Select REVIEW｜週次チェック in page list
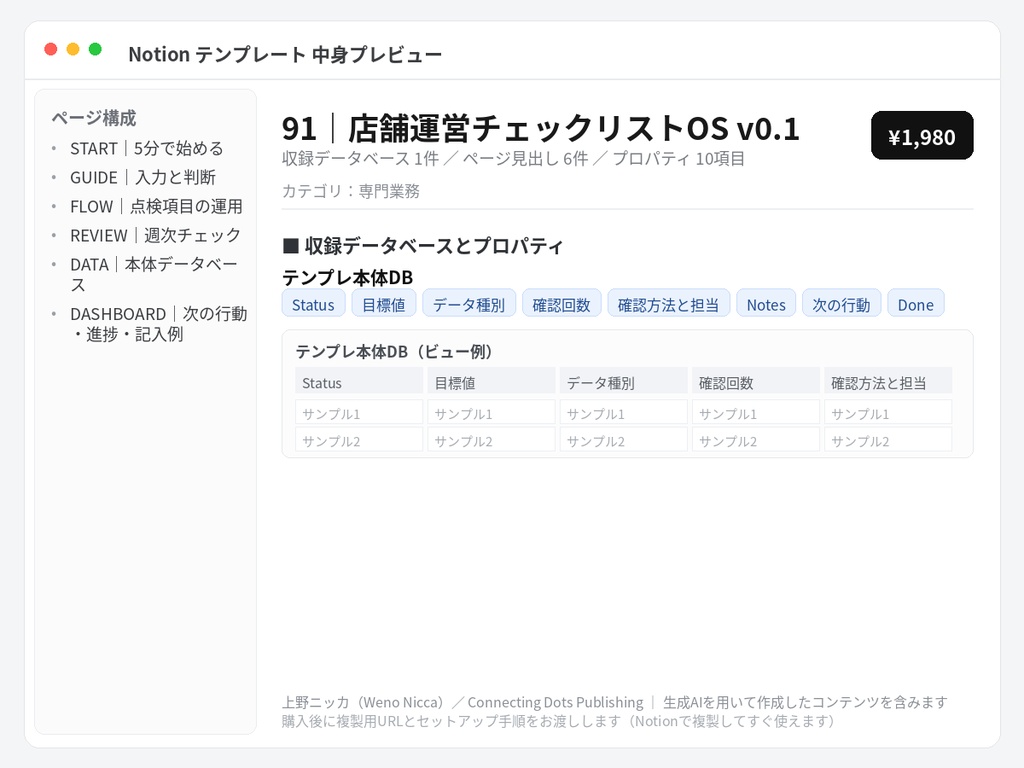 click(x=155, y=235)
